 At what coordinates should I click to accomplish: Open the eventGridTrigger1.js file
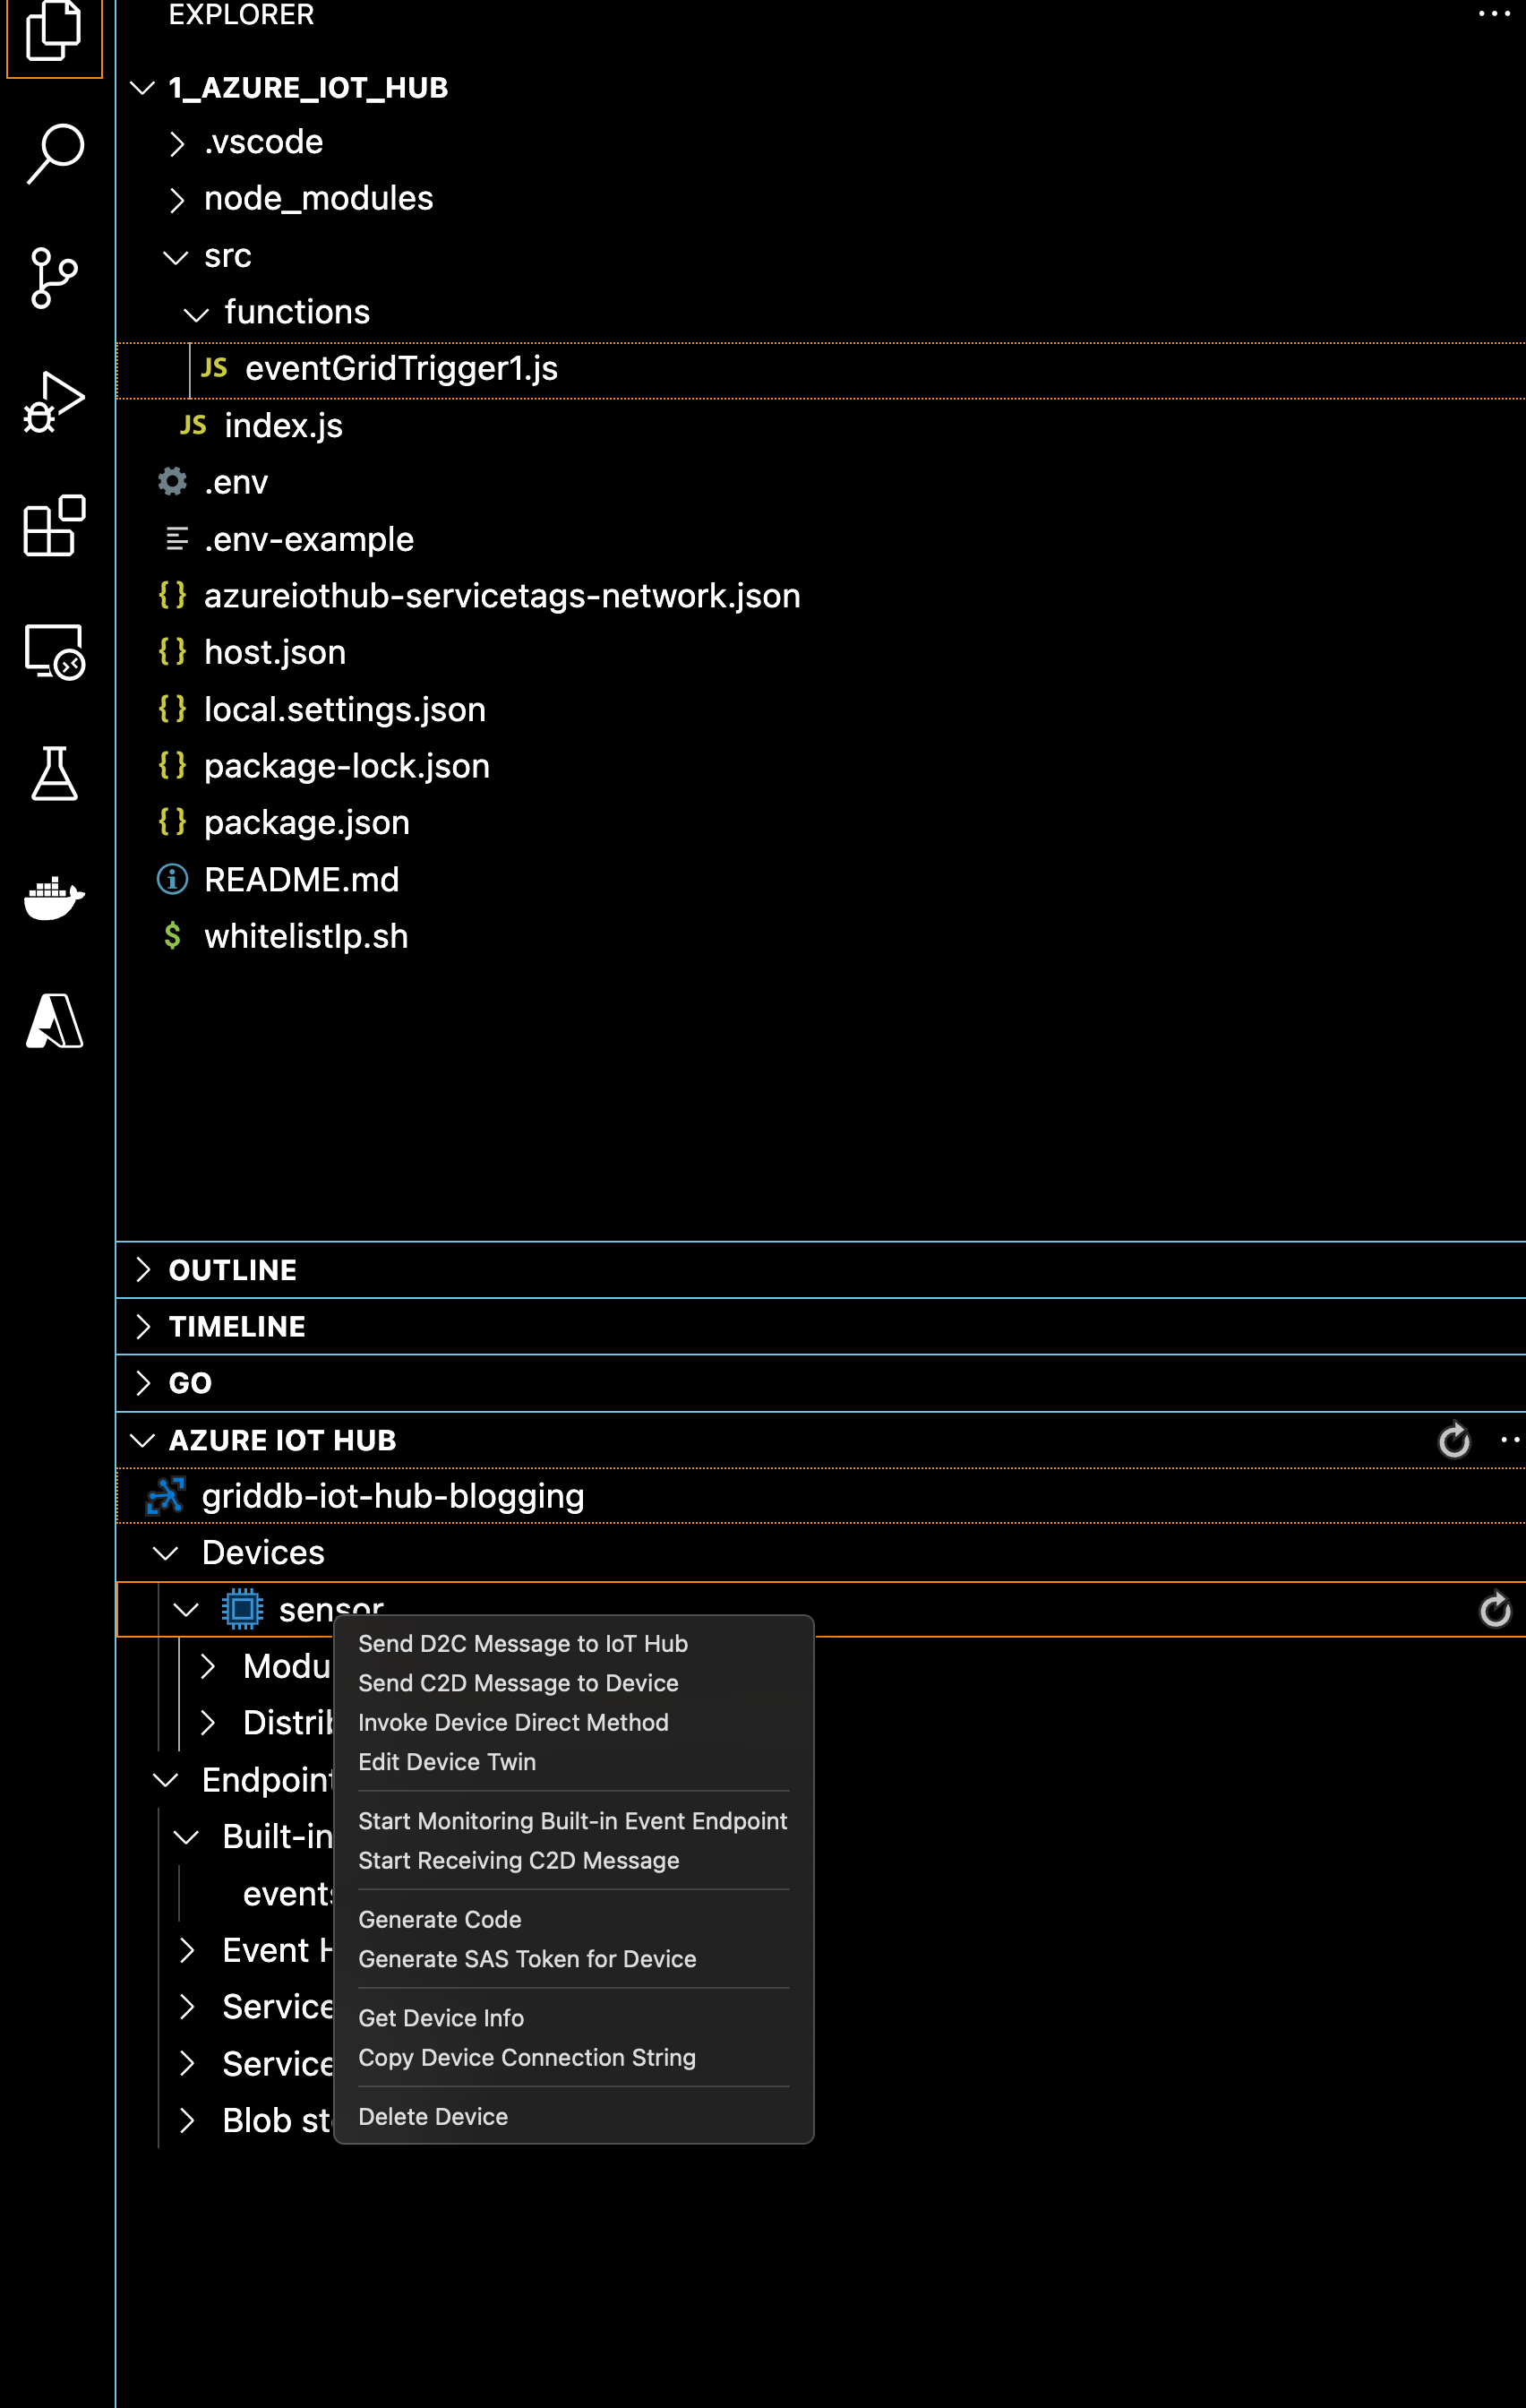(x=401, y=369)
